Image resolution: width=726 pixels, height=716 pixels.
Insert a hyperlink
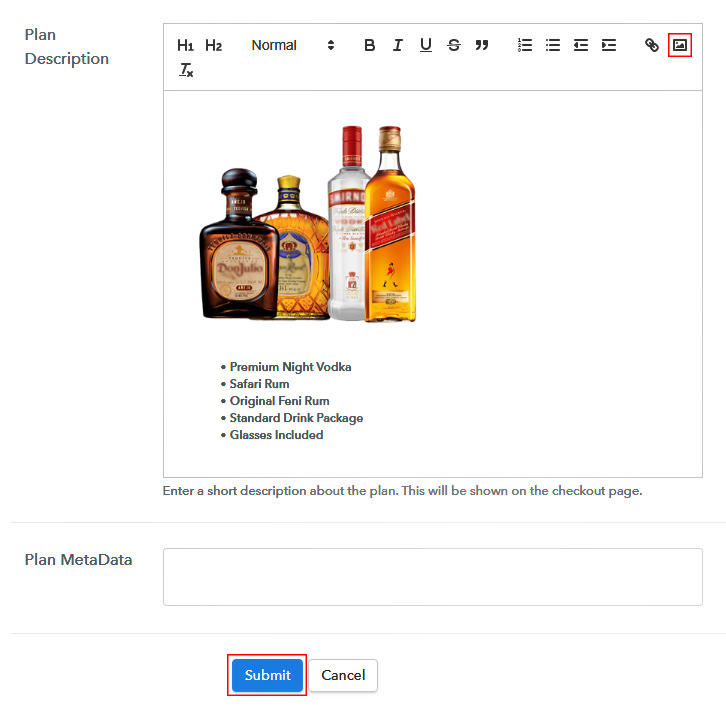point(652,45)
